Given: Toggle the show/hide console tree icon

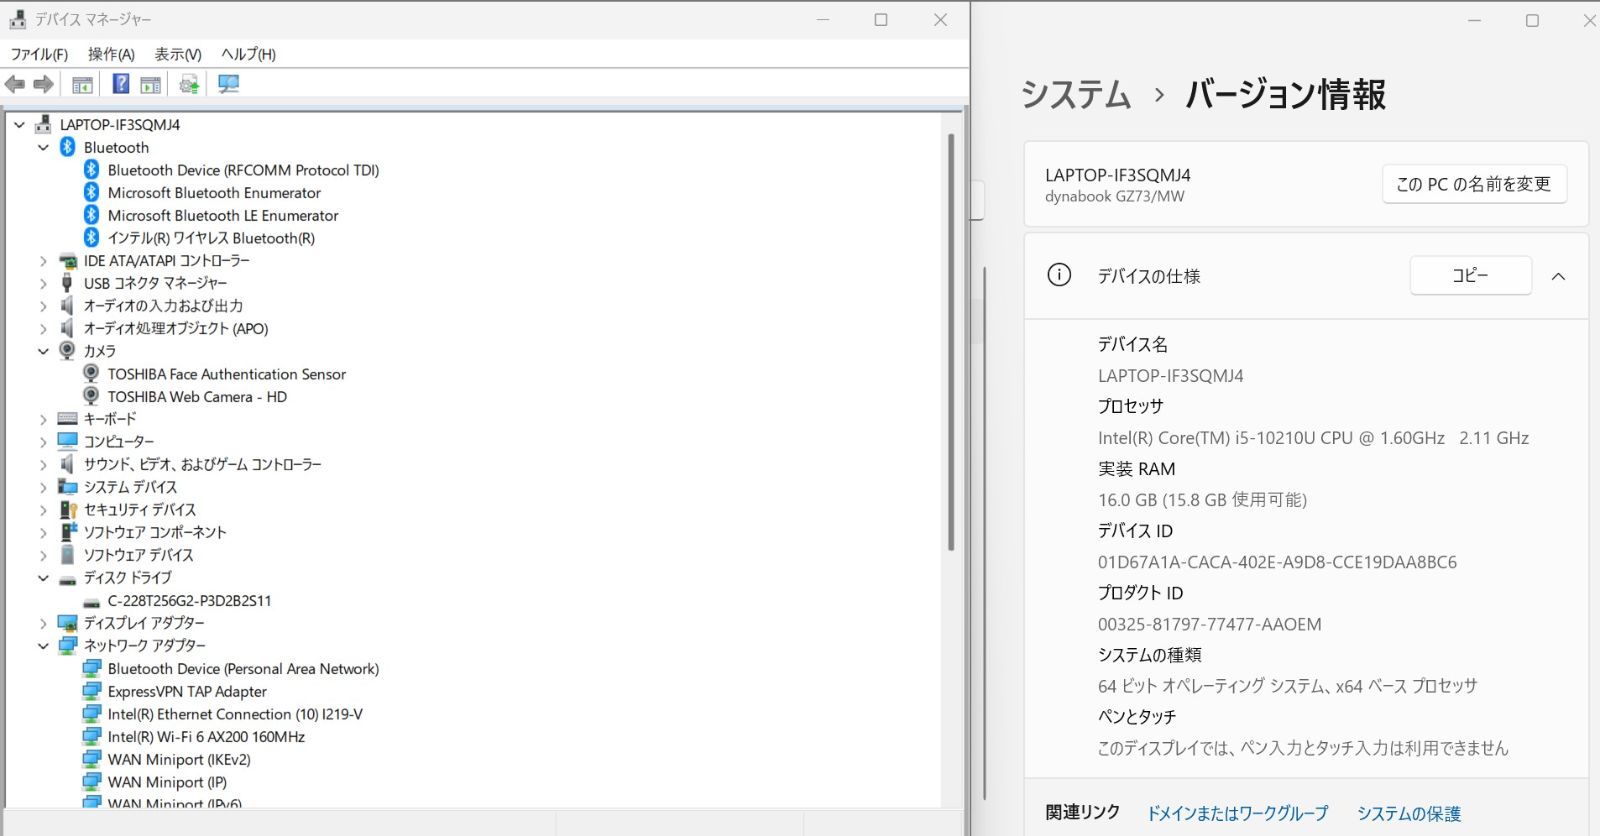Looking at the screenshot, I should 82,85.
